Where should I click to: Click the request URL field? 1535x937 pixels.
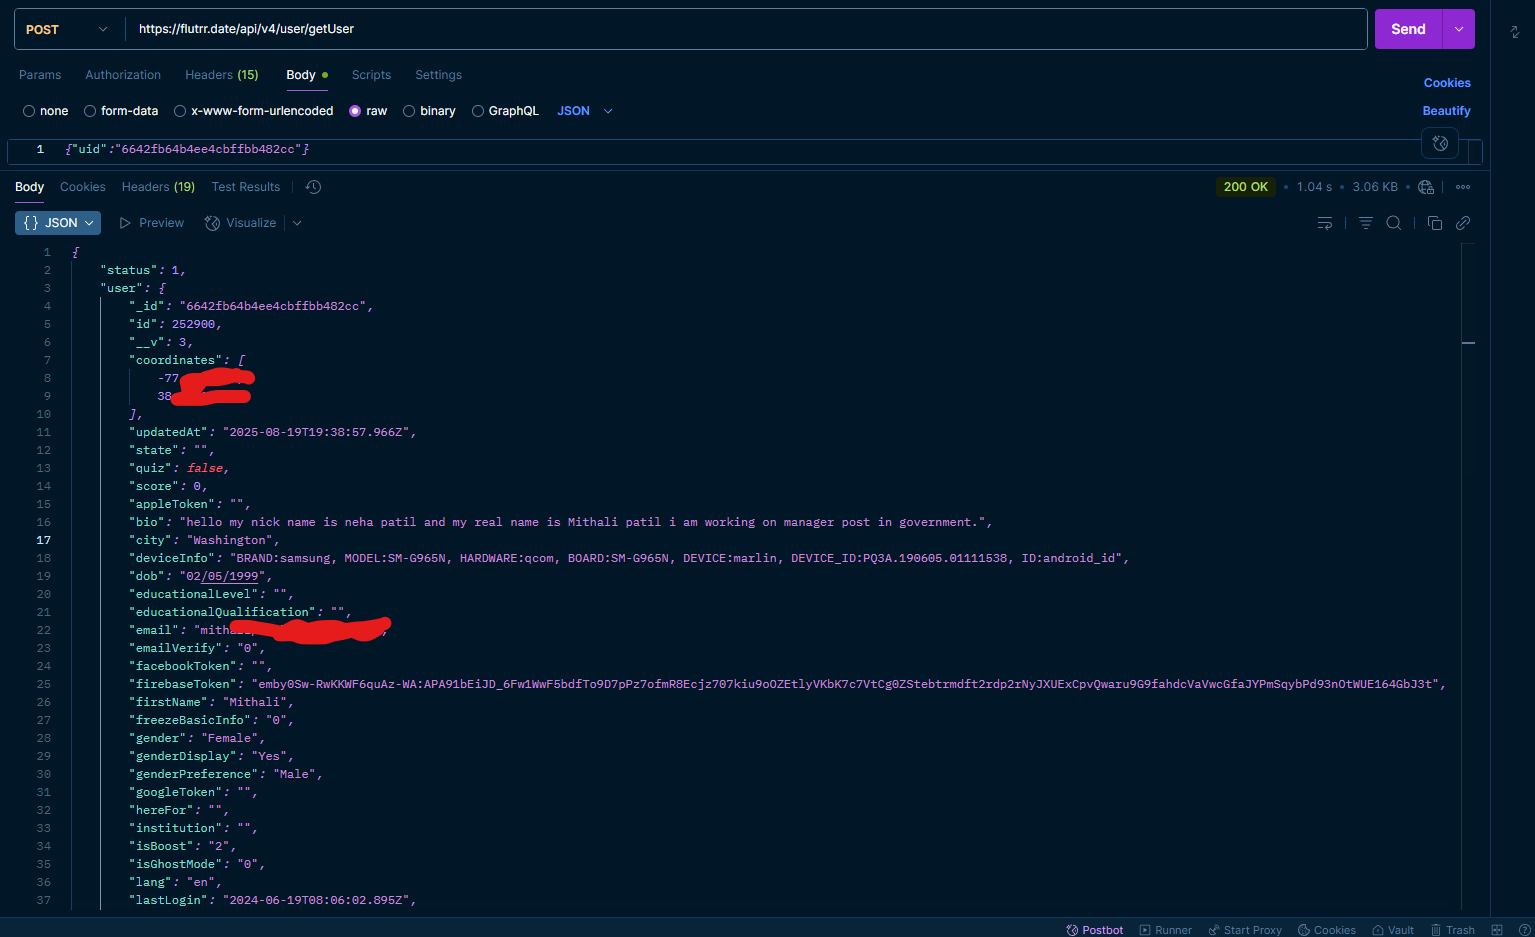tap(746, 29)
